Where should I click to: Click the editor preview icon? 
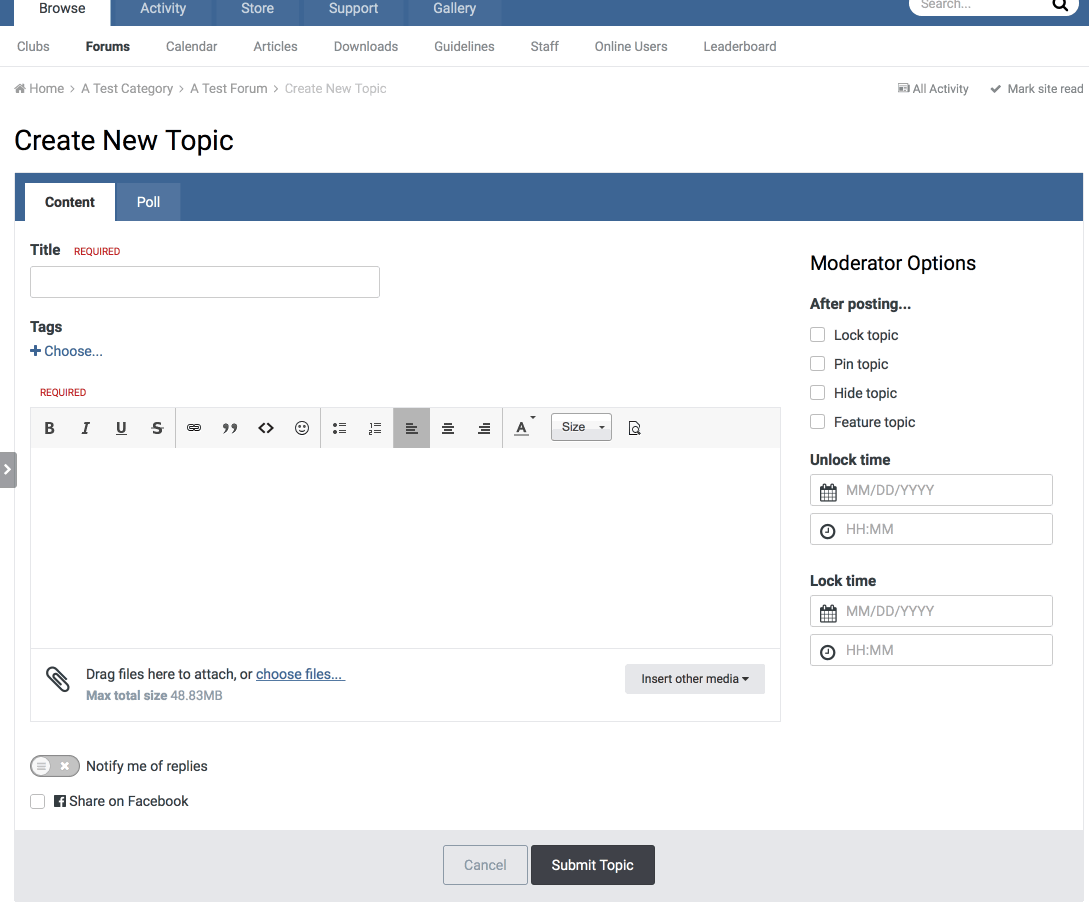point(634,428)
